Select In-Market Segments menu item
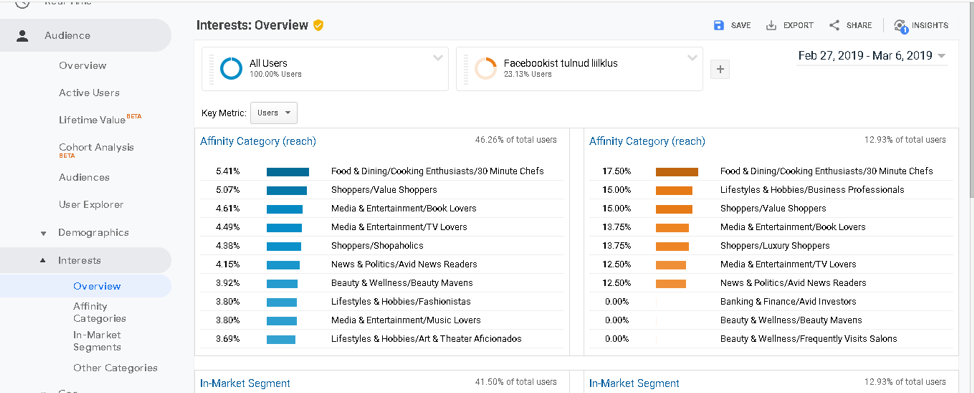This screenshot has height=393, width=974. click(x=98, y=341)
